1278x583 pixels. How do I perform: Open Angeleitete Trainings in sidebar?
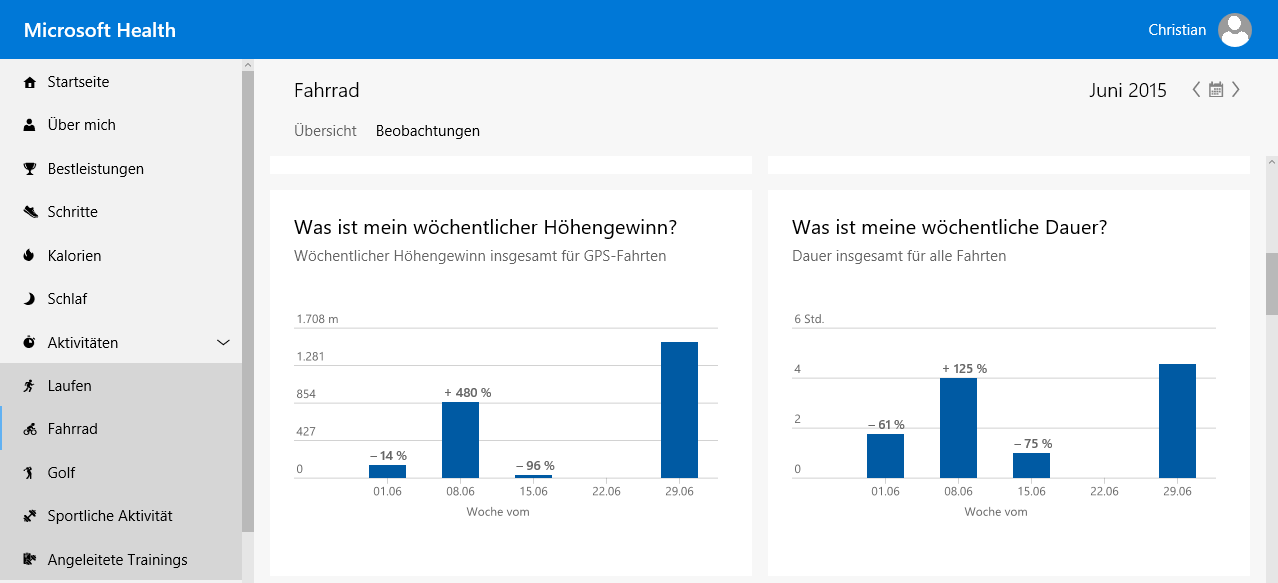click(117, 560)
